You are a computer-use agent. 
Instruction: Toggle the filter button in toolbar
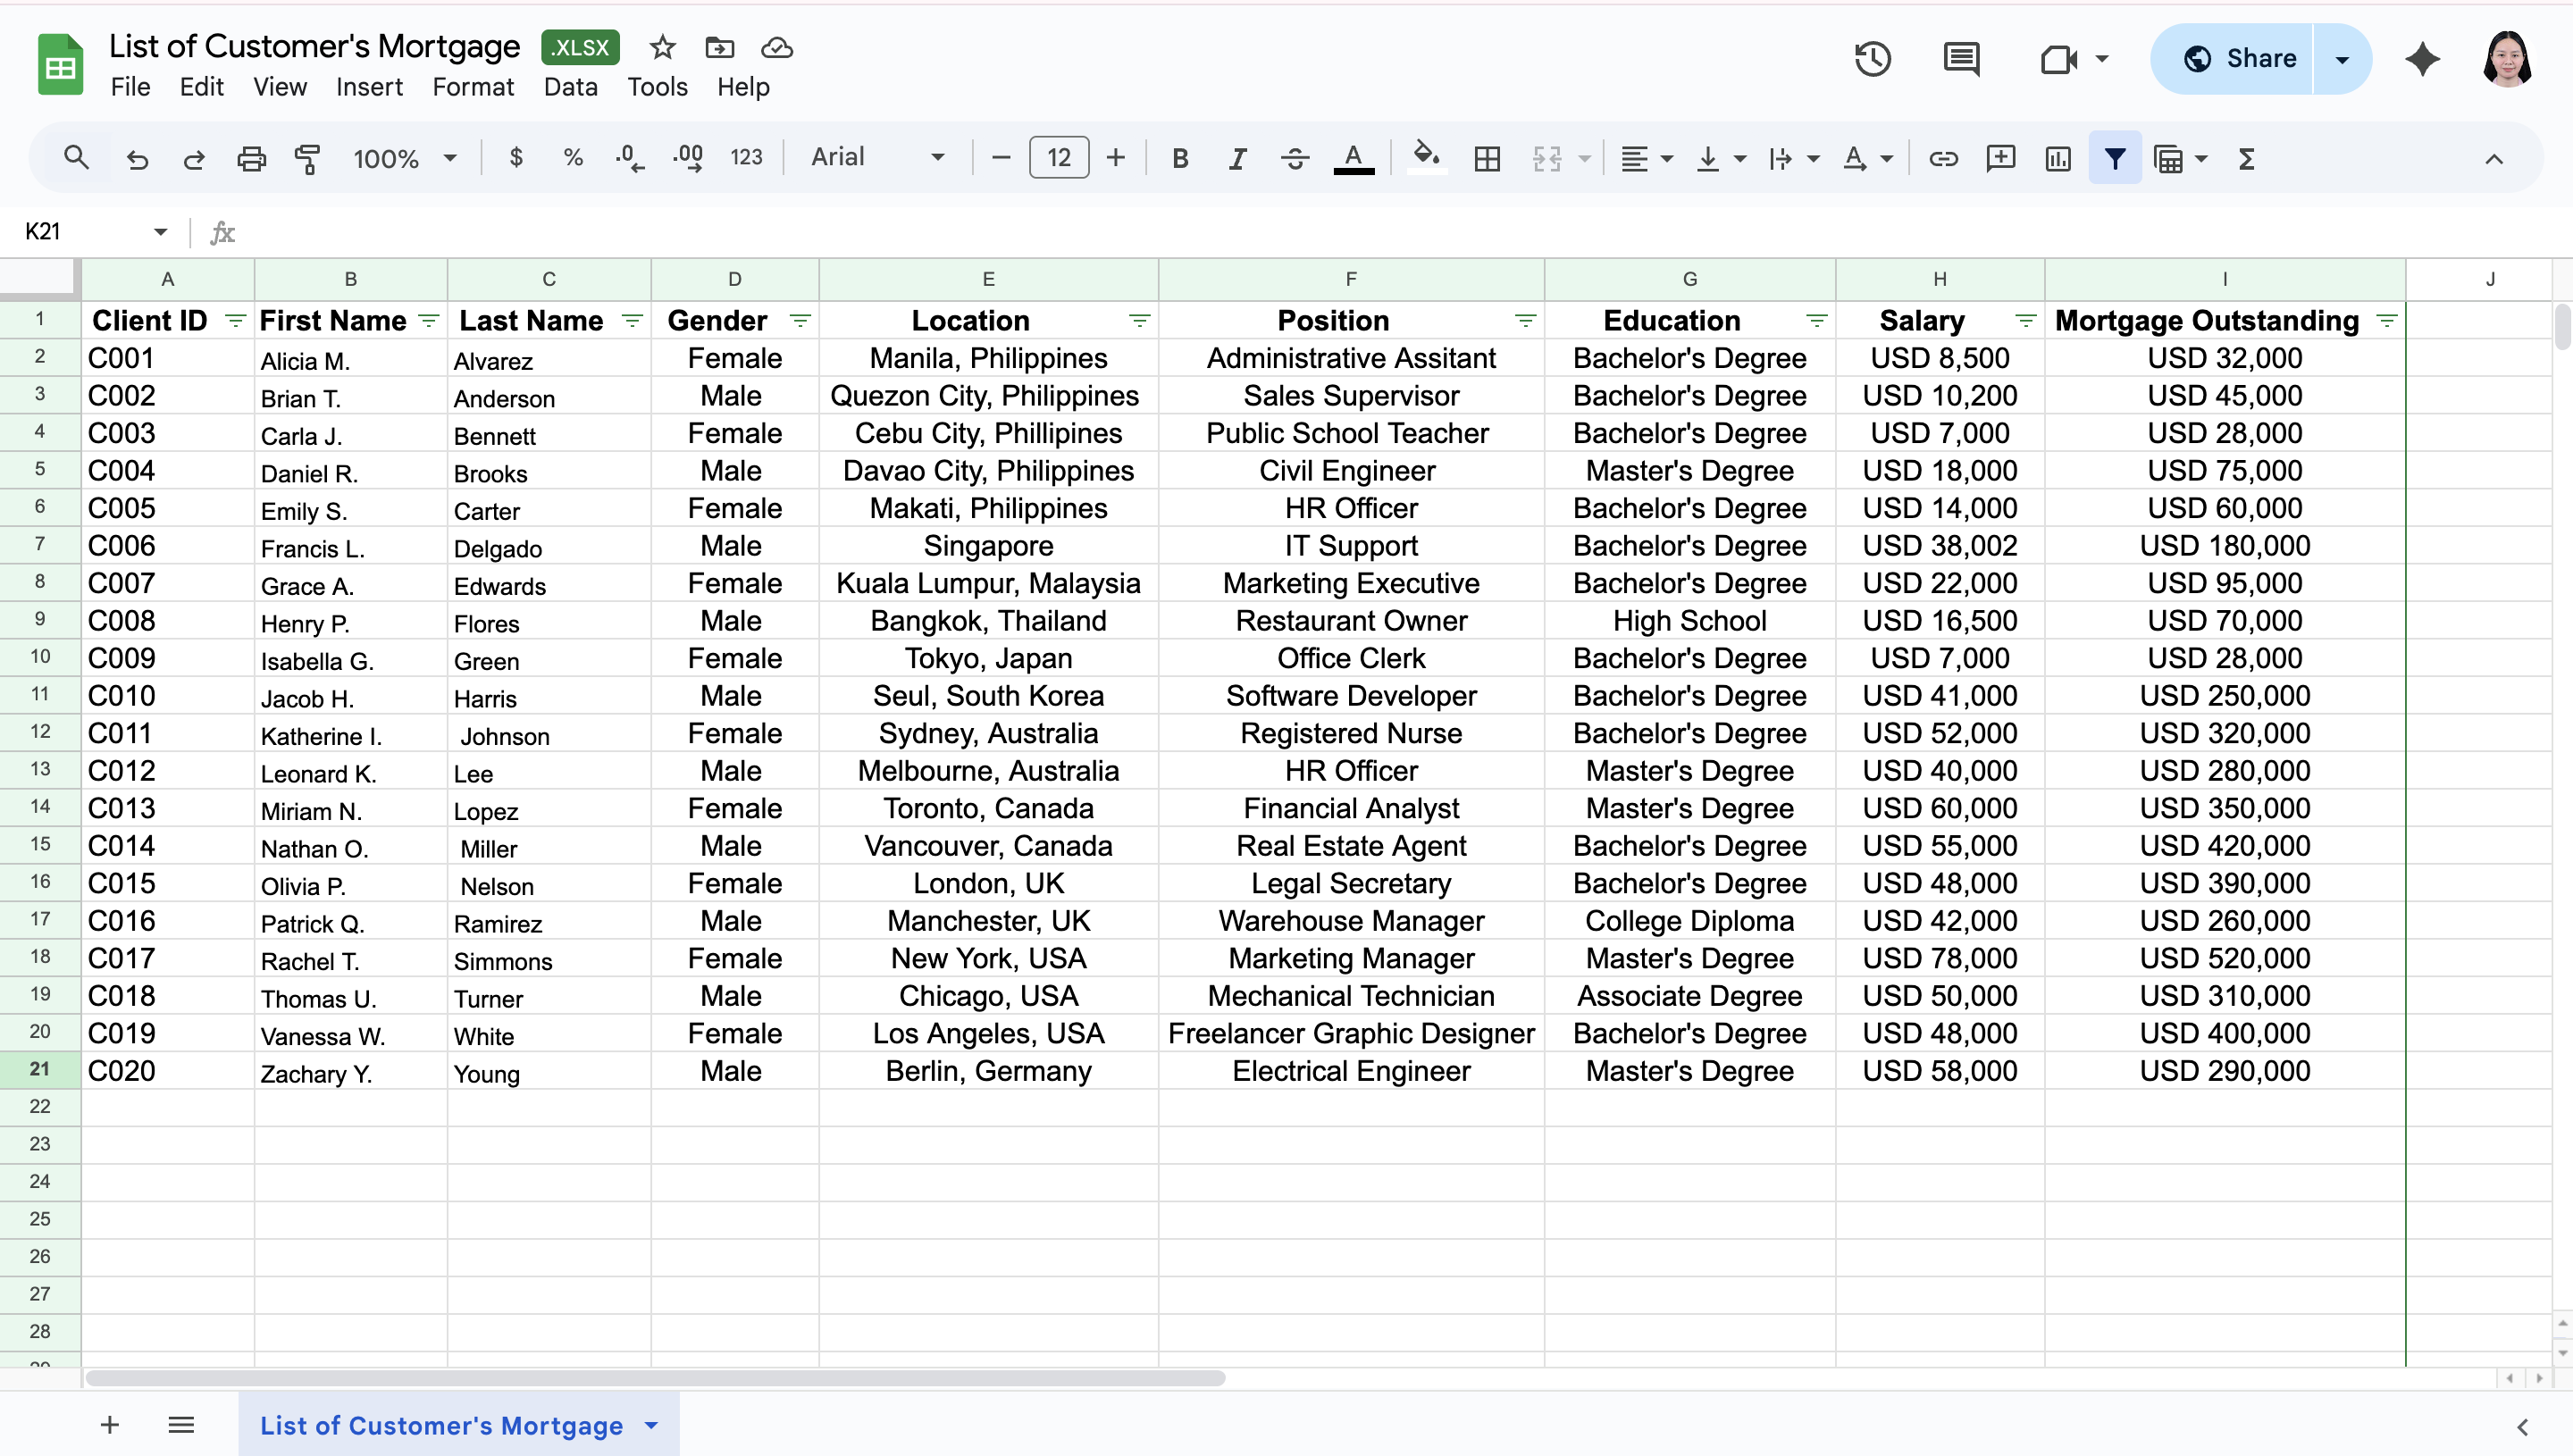[x=2114, y=158]
